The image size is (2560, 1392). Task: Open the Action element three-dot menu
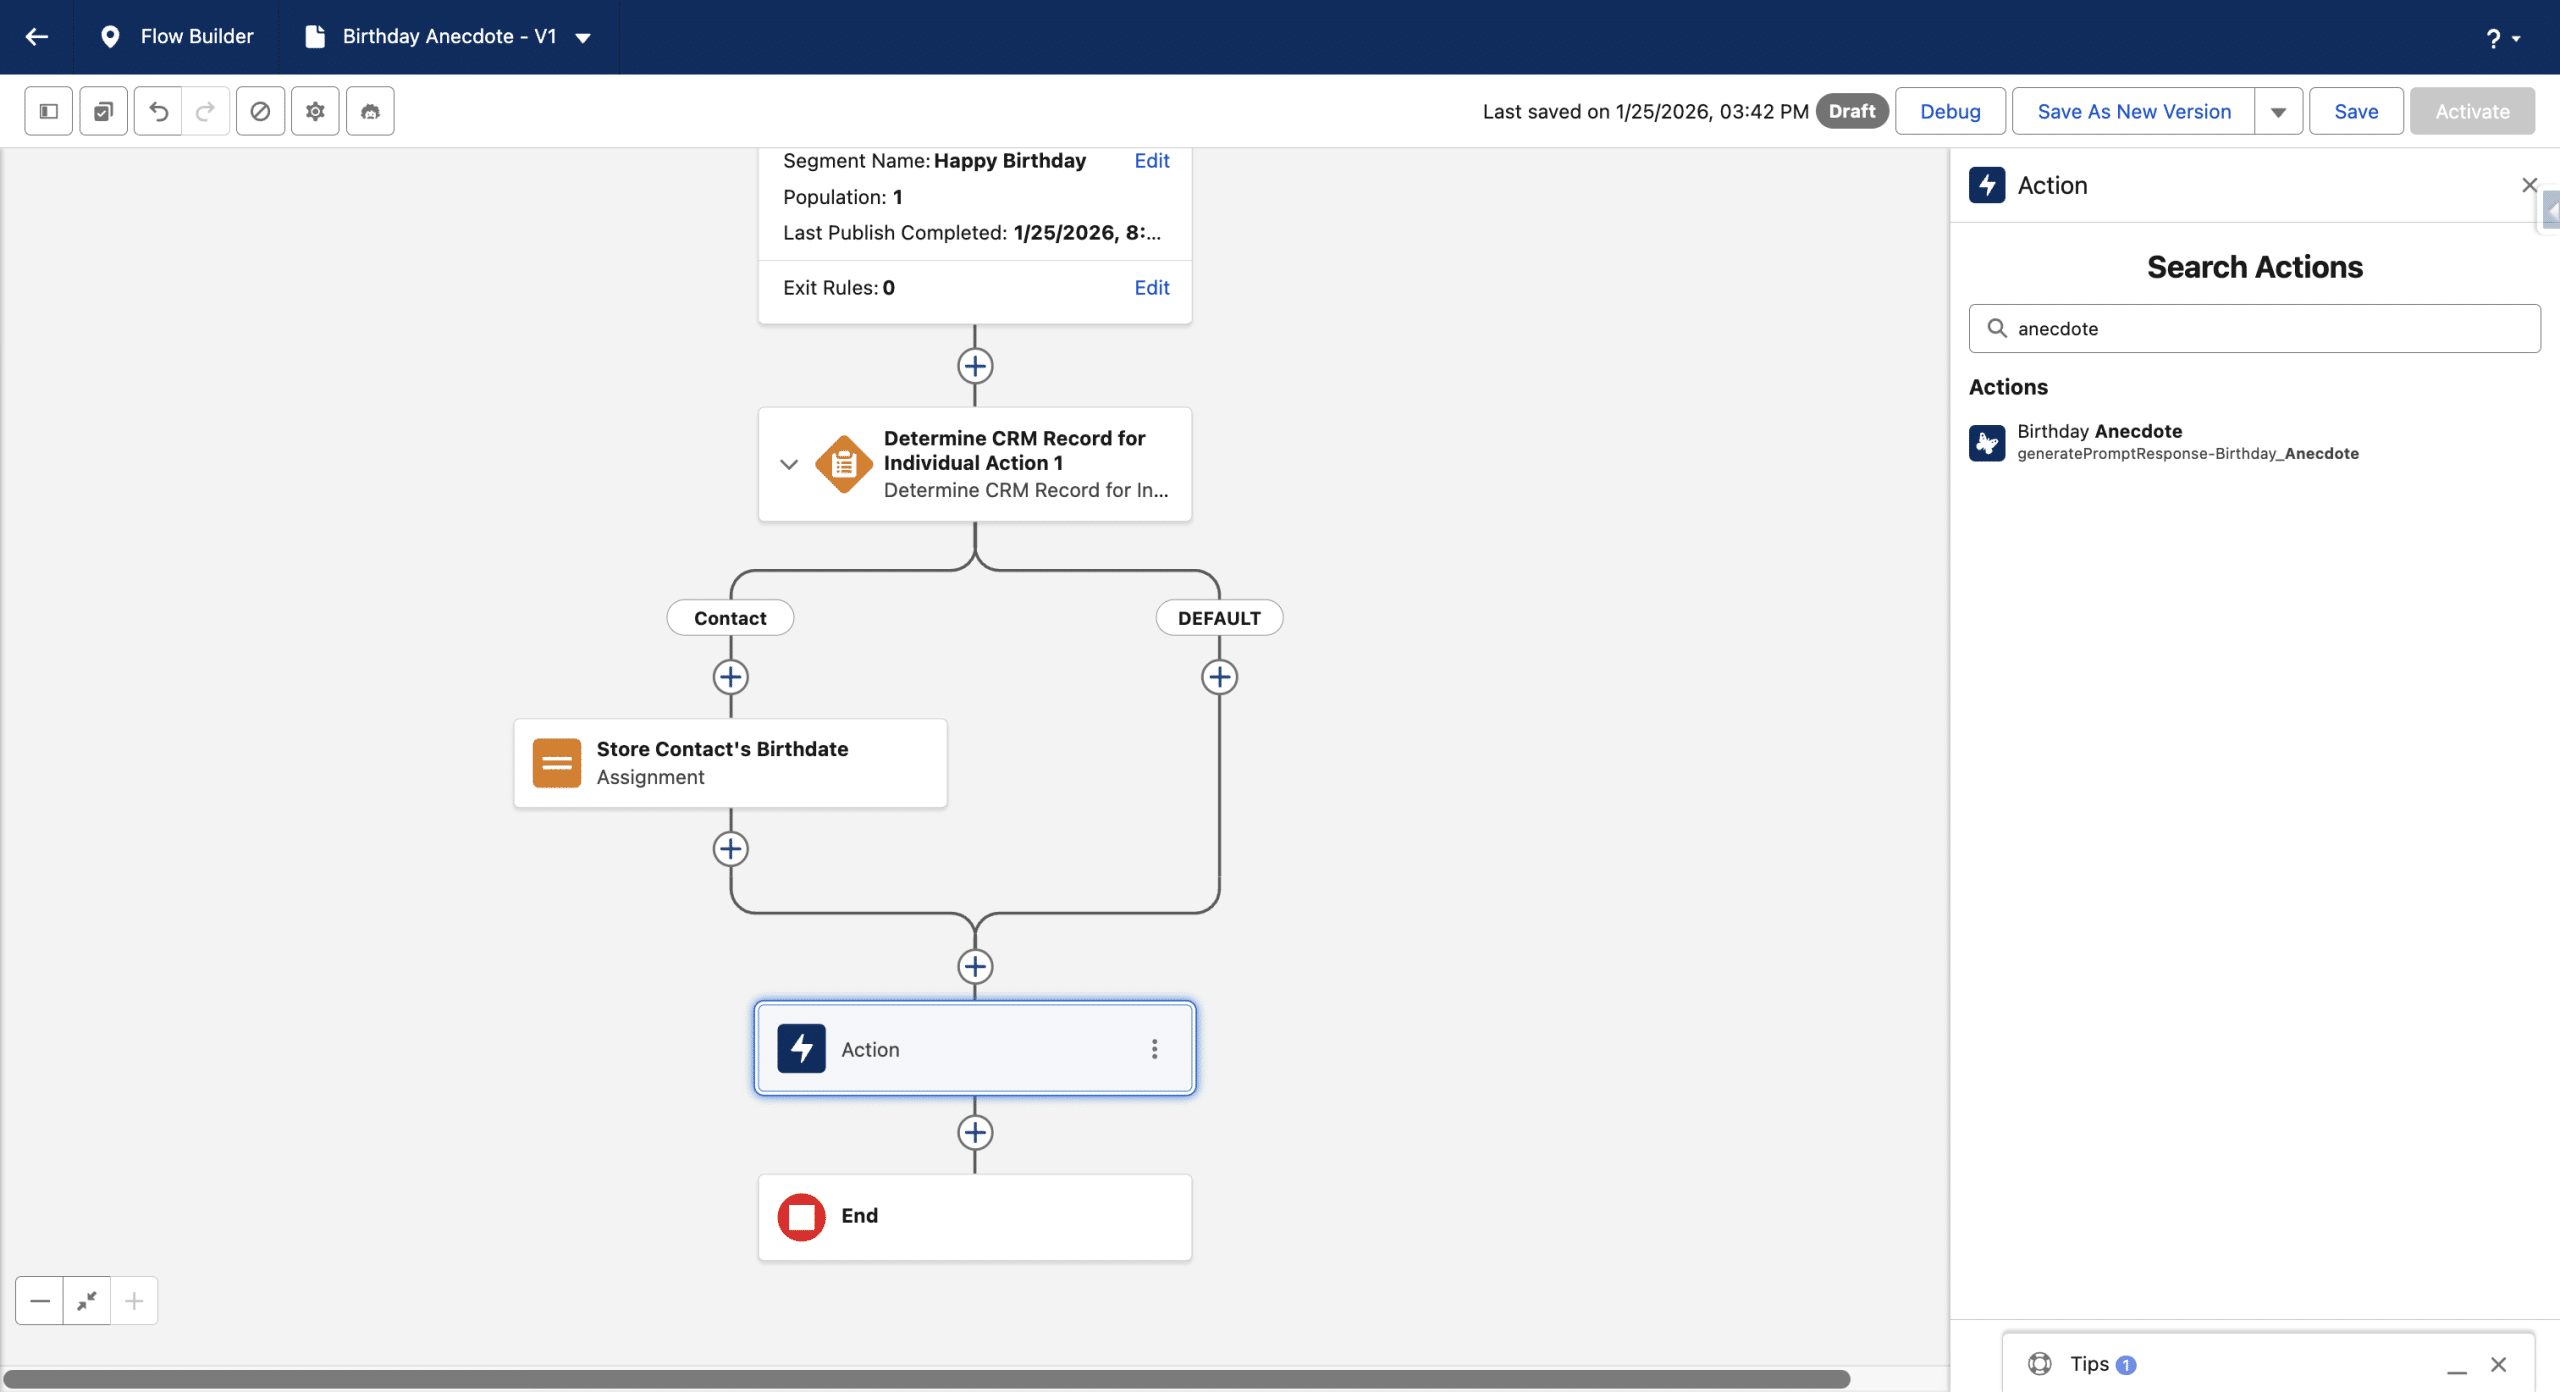[x=1154, y=1049]
